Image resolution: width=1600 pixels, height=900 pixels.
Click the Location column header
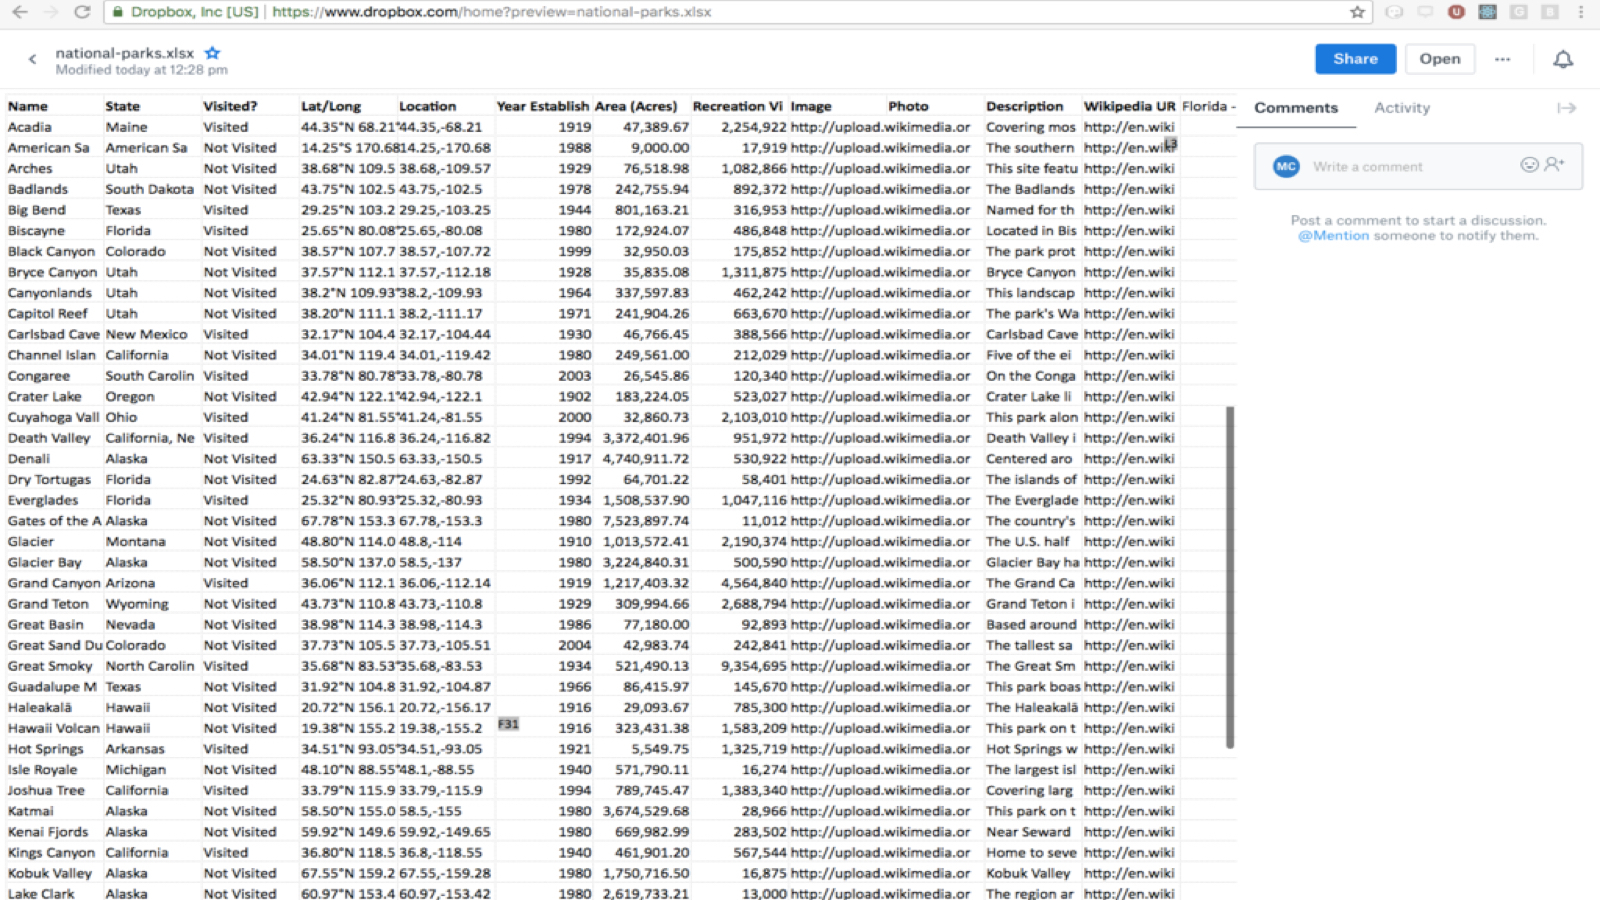pos(428,106)
